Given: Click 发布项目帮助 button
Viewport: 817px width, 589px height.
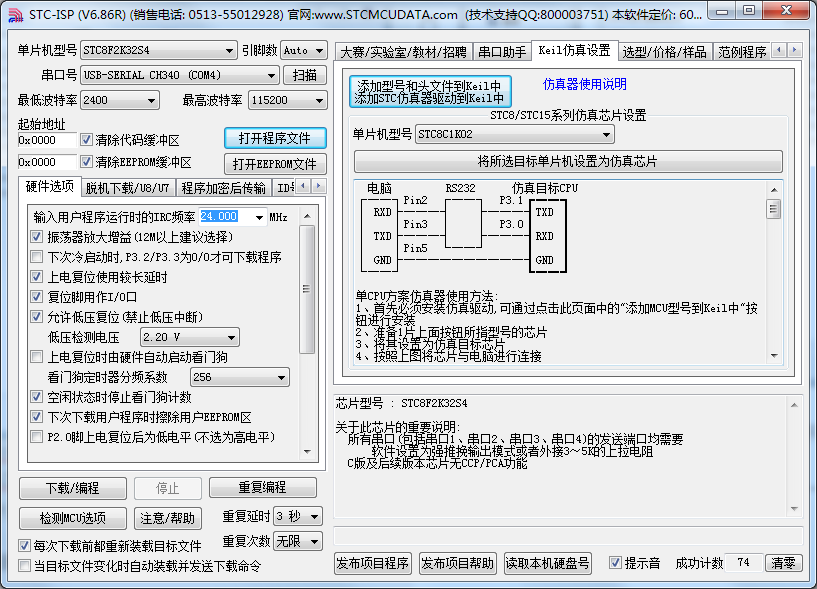Looking at the screenshot, I should 457,563.
